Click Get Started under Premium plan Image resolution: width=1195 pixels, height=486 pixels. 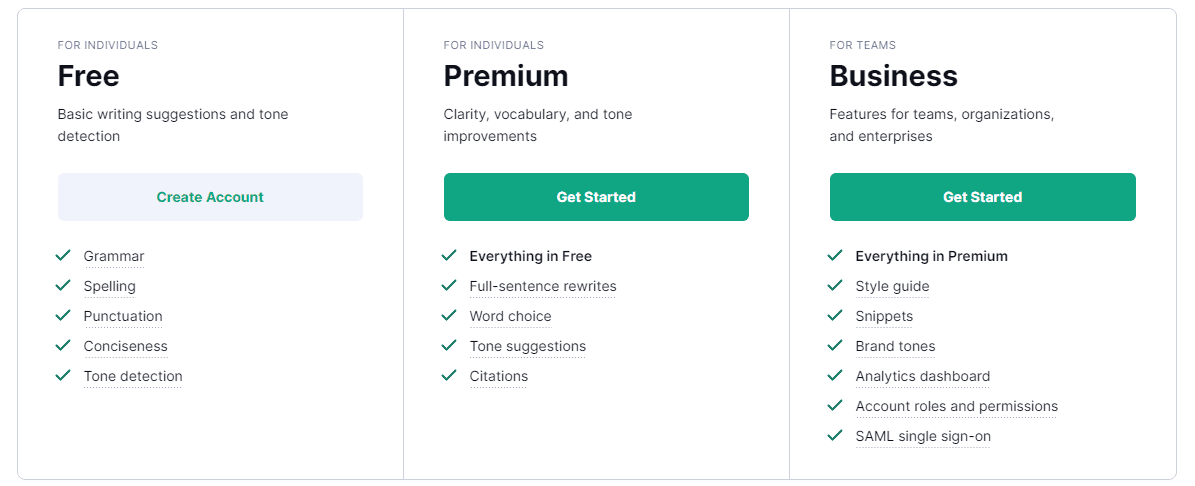click(x=596, y=197)
